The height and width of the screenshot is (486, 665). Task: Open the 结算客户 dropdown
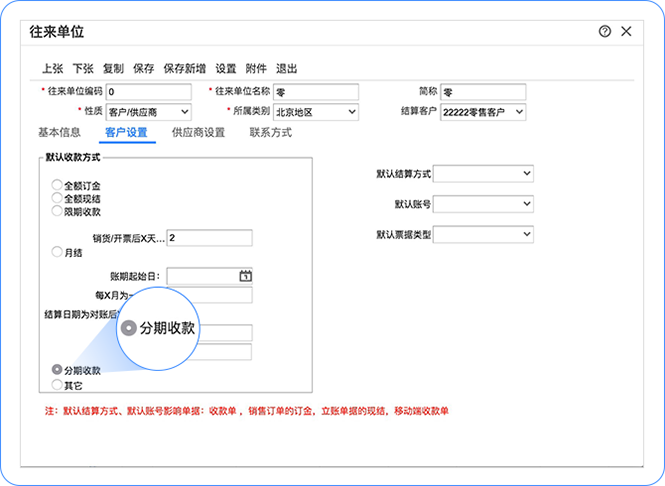(483, 112)
